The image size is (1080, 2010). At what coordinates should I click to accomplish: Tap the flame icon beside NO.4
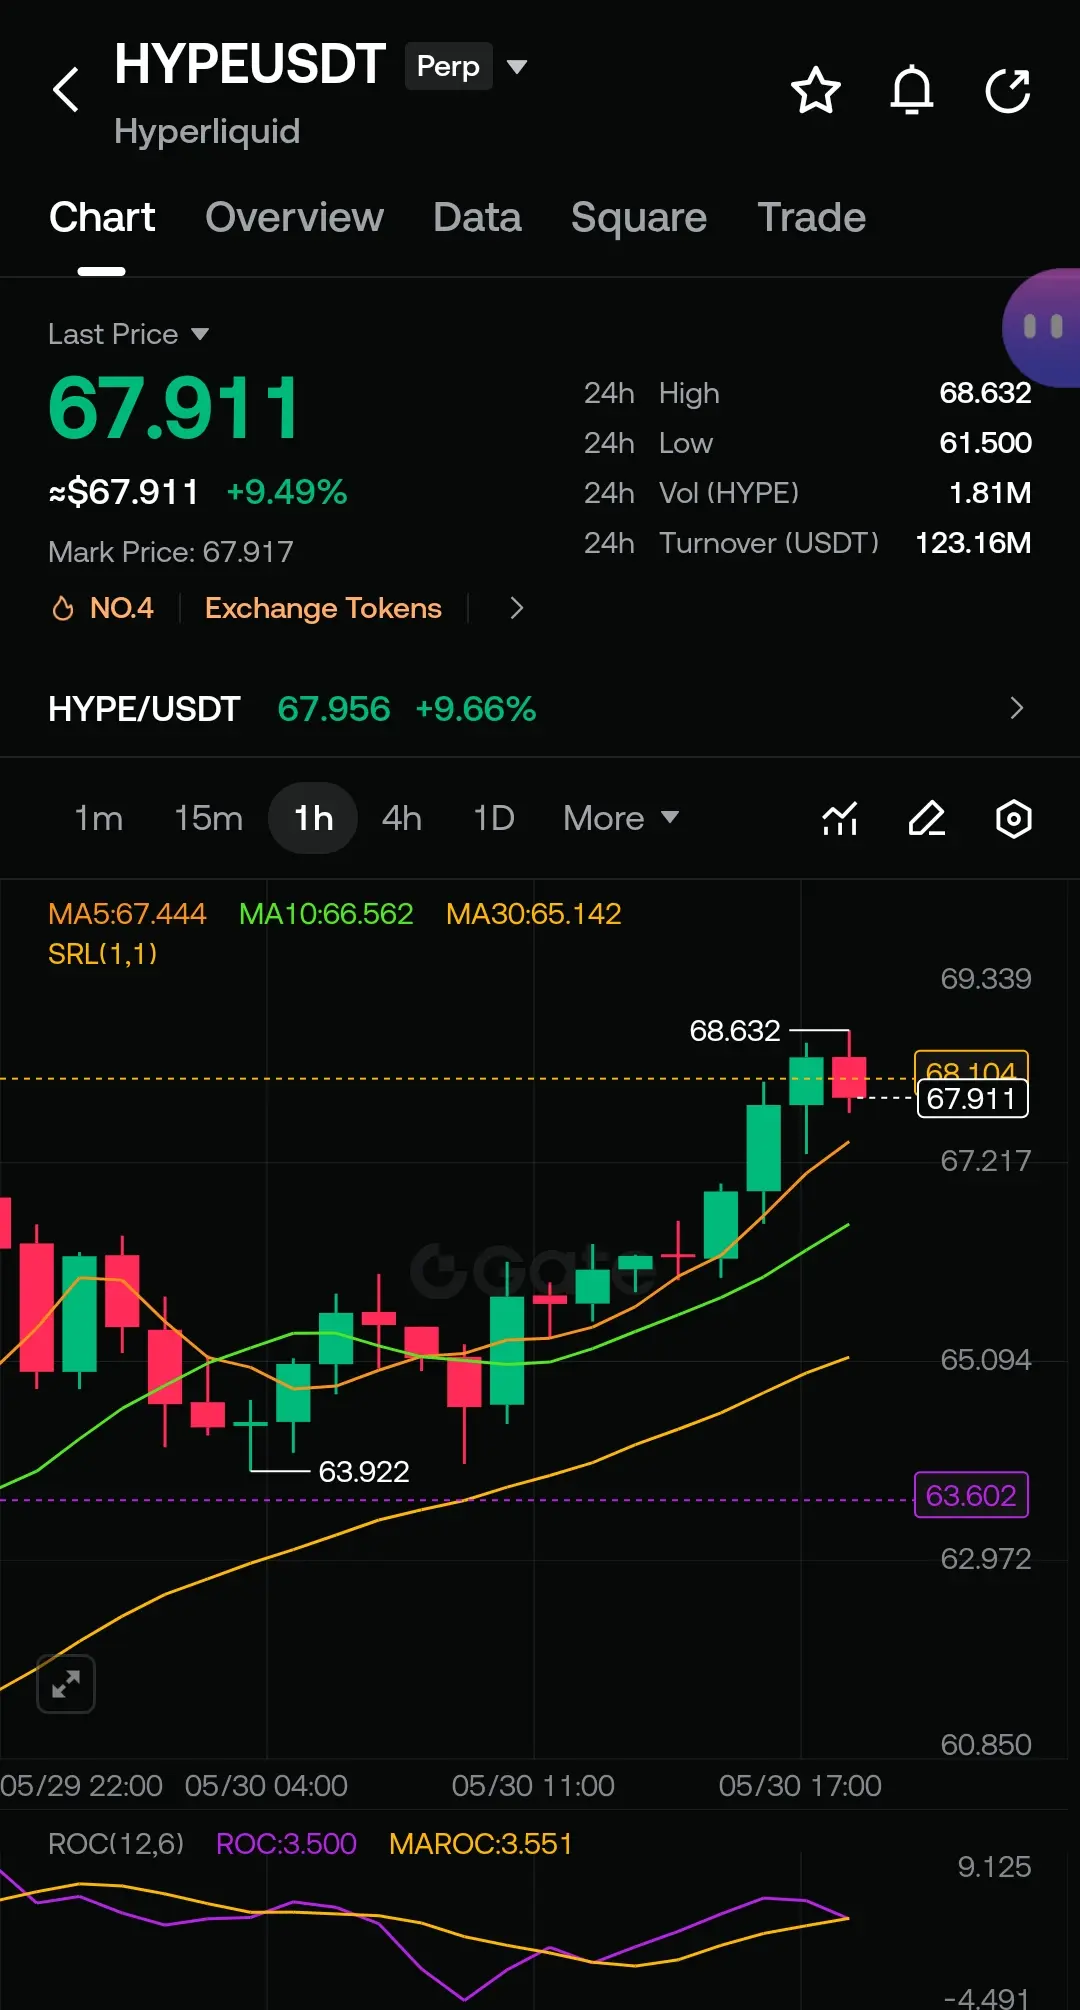tap(63, 608)
